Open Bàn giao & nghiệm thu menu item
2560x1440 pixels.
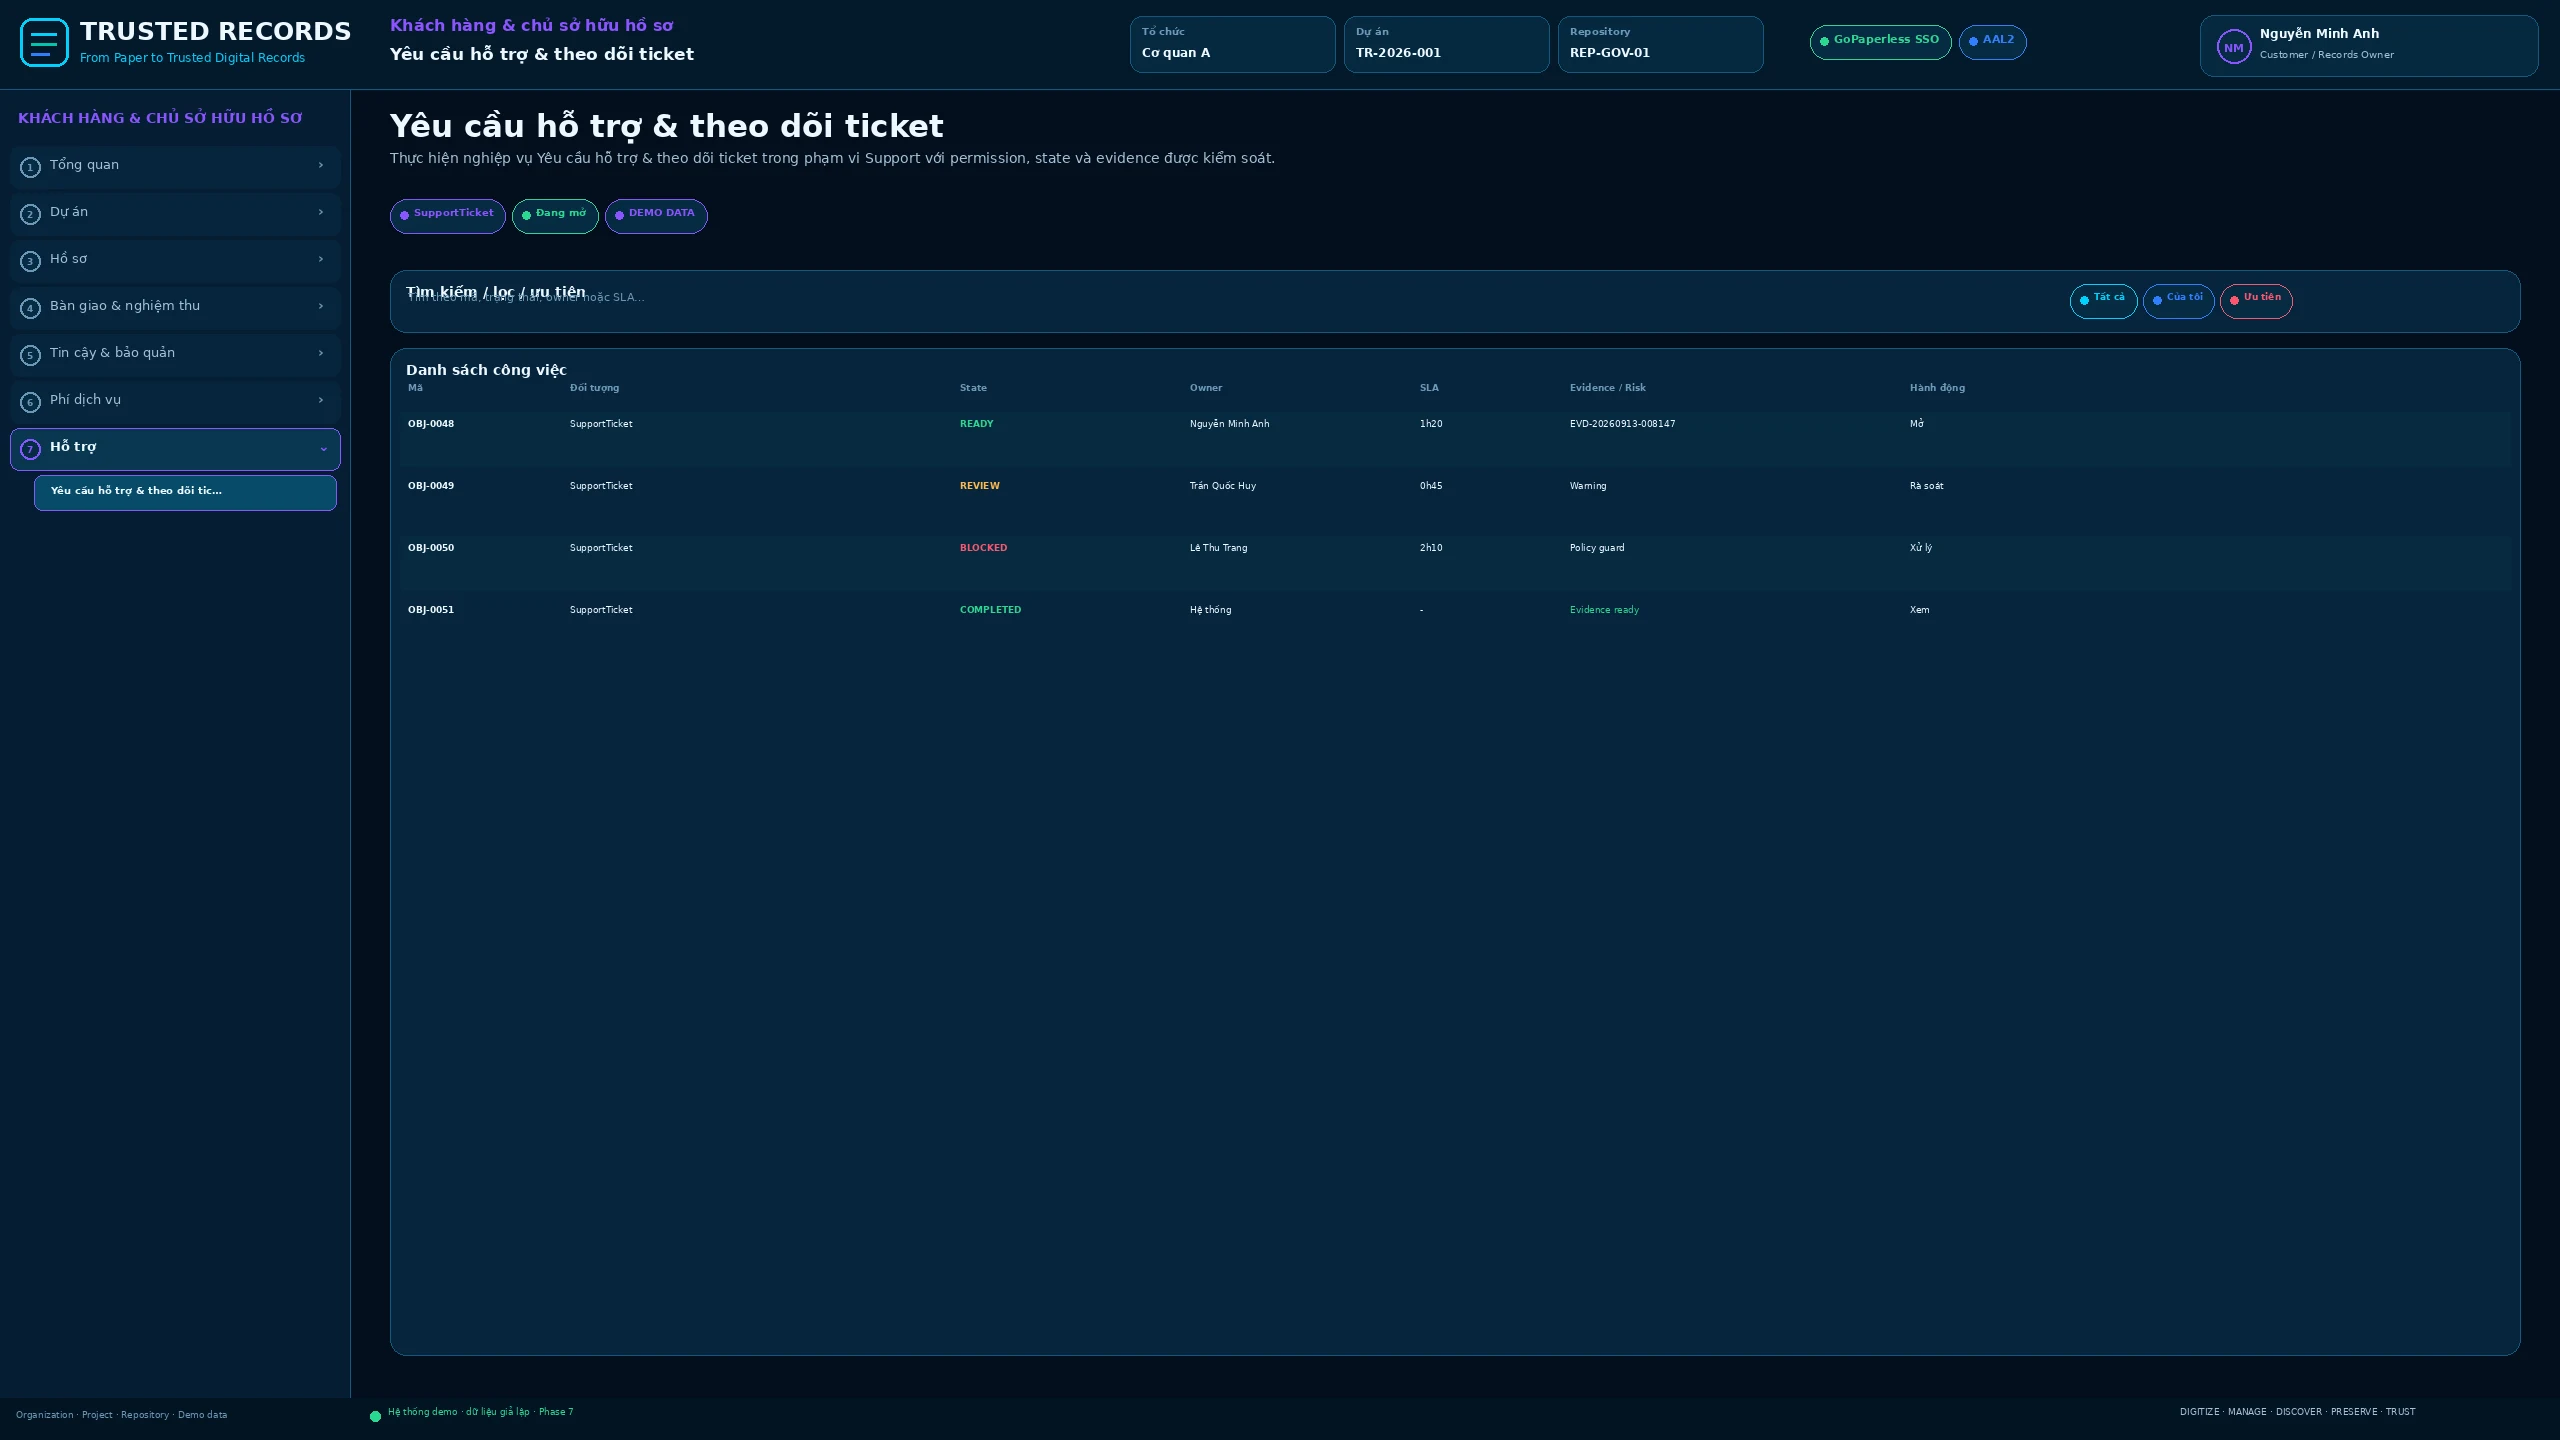click(x=175, y=308)
